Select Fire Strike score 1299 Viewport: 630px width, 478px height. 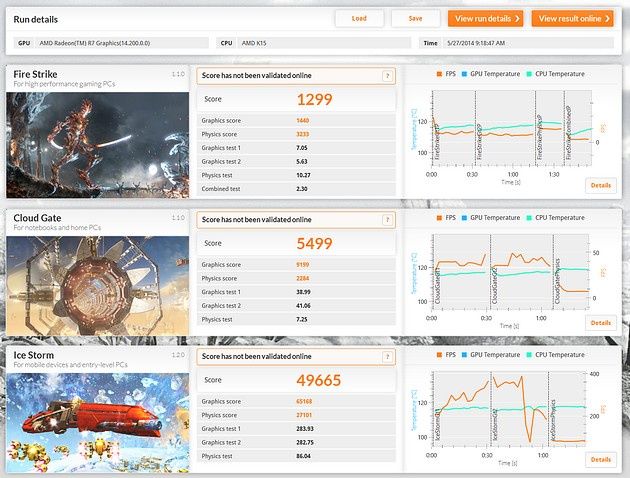315,100
